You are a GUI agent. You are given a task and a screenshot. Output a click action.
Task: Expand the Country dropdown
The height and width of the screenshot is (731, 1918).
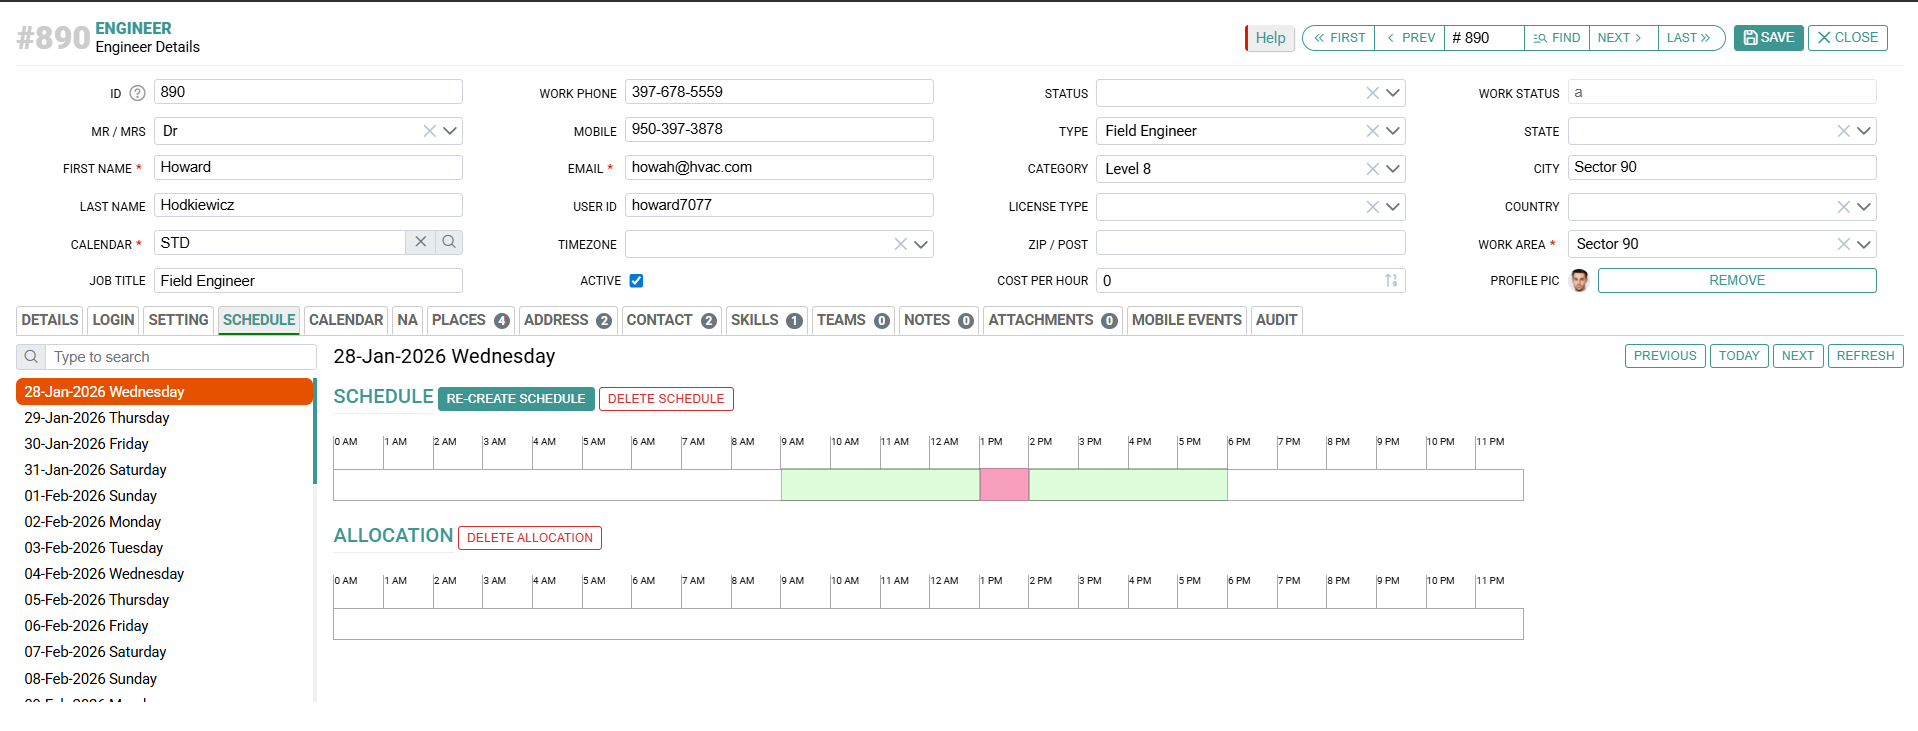1864,207
